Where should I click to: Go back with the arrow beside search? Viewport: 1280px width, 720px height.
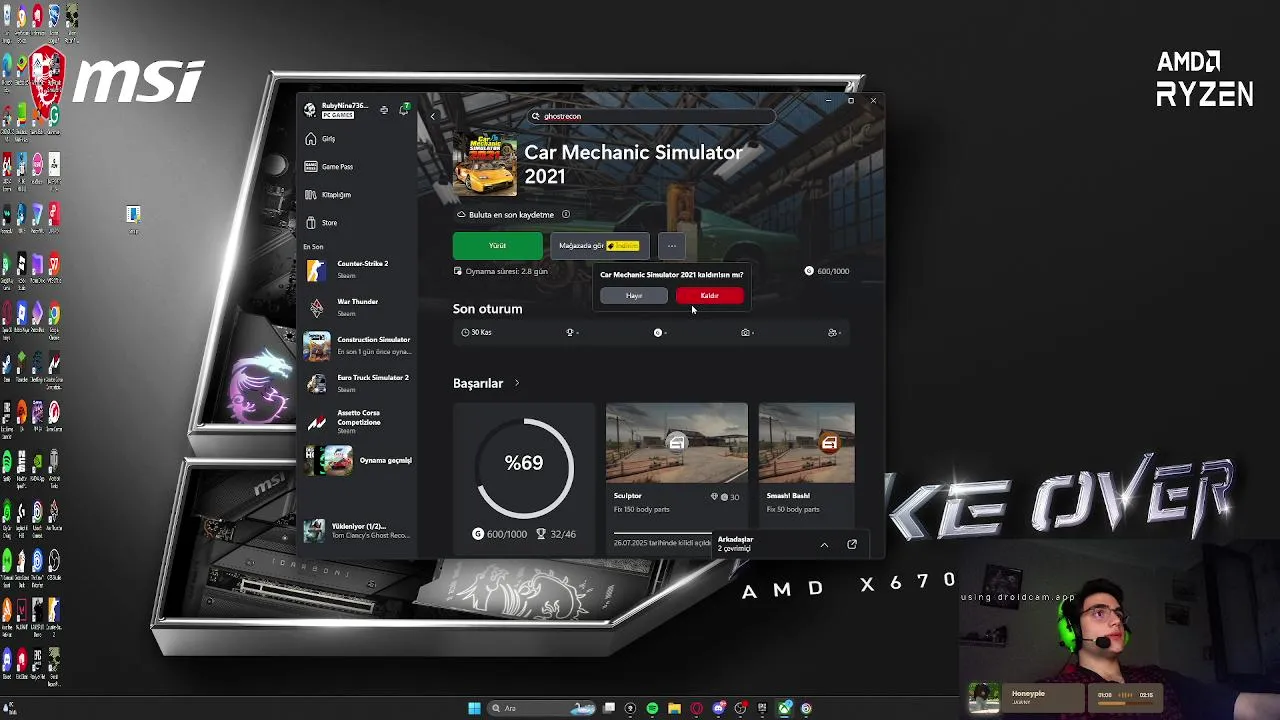[433, 116]
